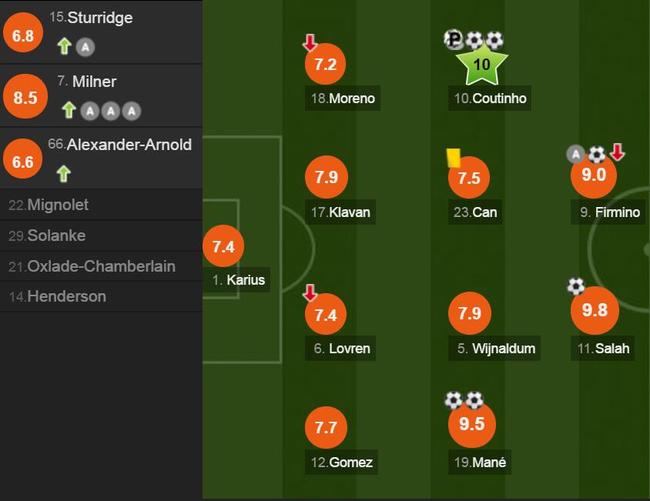Click Coutinho's green star rating 10

tap(482, 64)
